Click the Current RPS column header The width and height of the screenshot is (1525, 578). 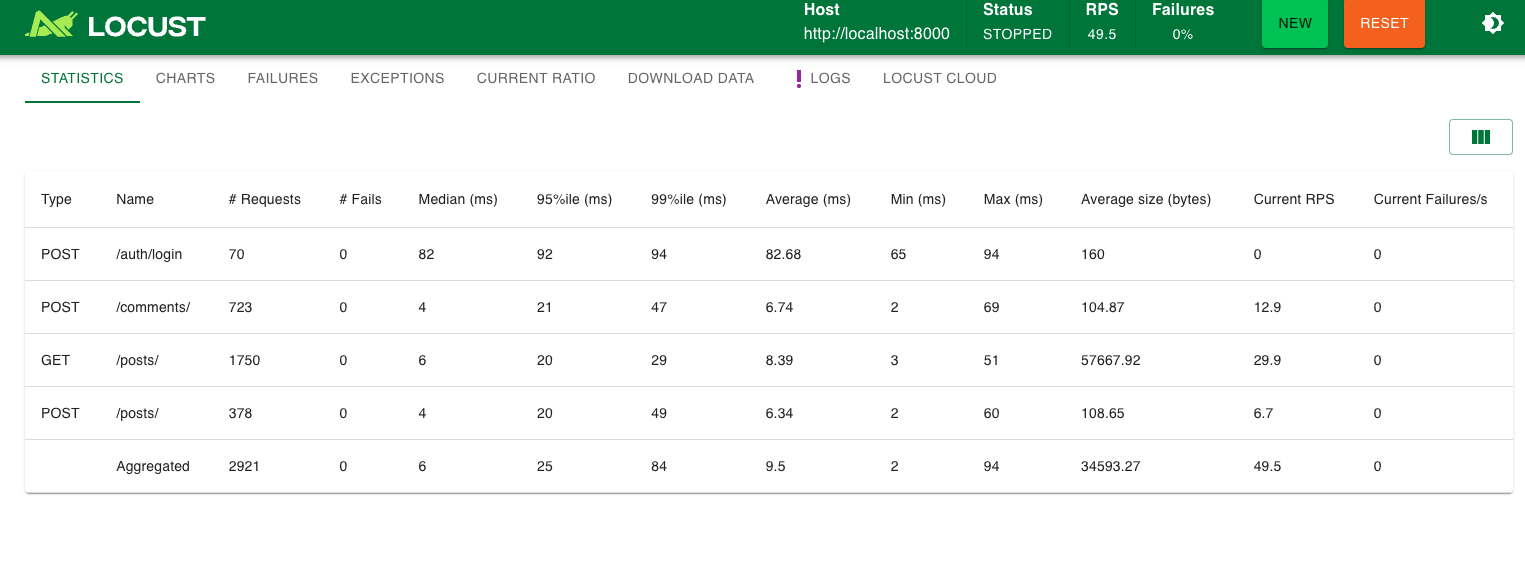[x=1293, y=199]
